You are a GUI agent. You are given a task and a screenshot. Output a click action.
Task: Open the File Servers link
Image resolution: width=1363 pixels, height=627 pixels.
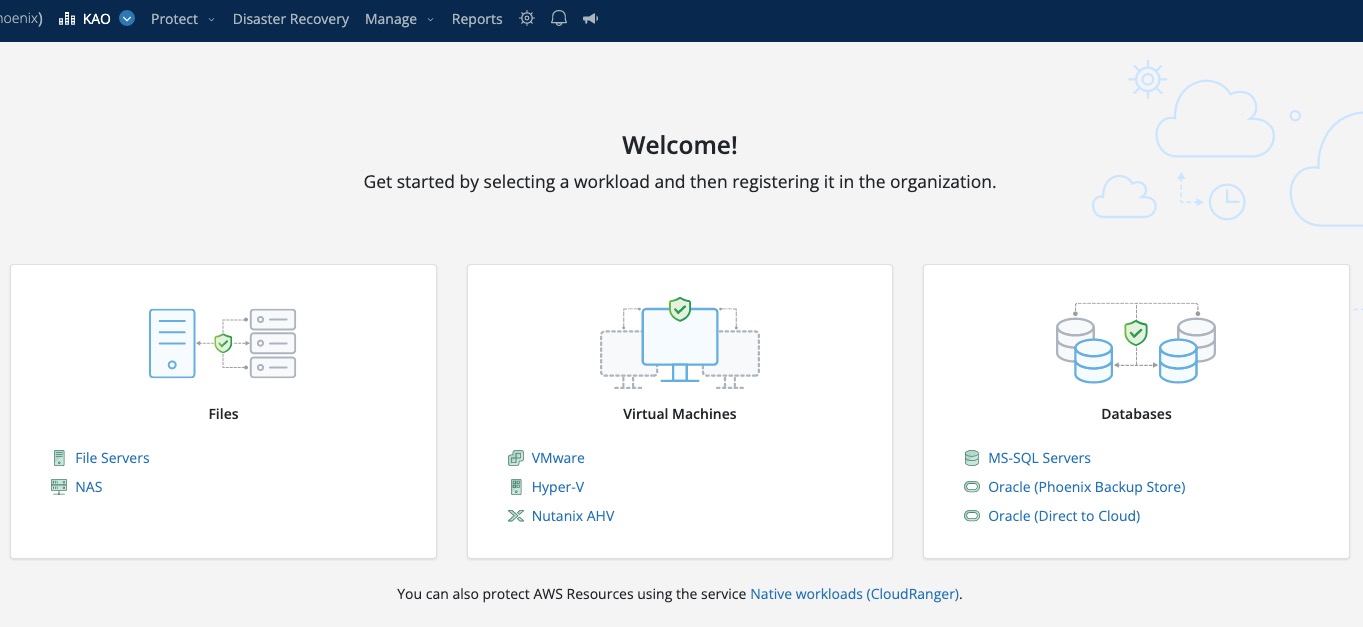[x=112, y=458]
